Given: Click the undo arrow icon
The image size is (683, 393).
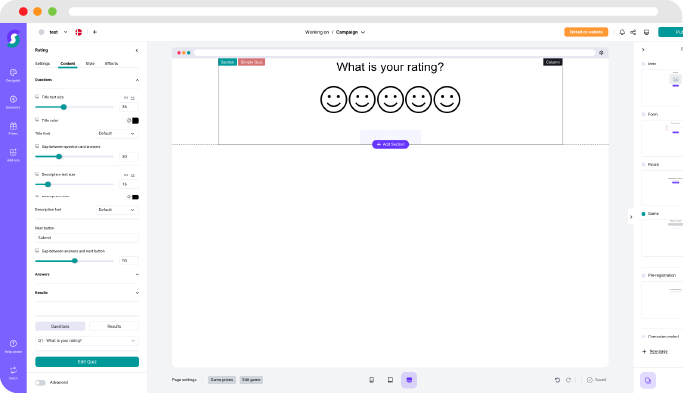Looking at the screenshot, I should click(557, 380).
